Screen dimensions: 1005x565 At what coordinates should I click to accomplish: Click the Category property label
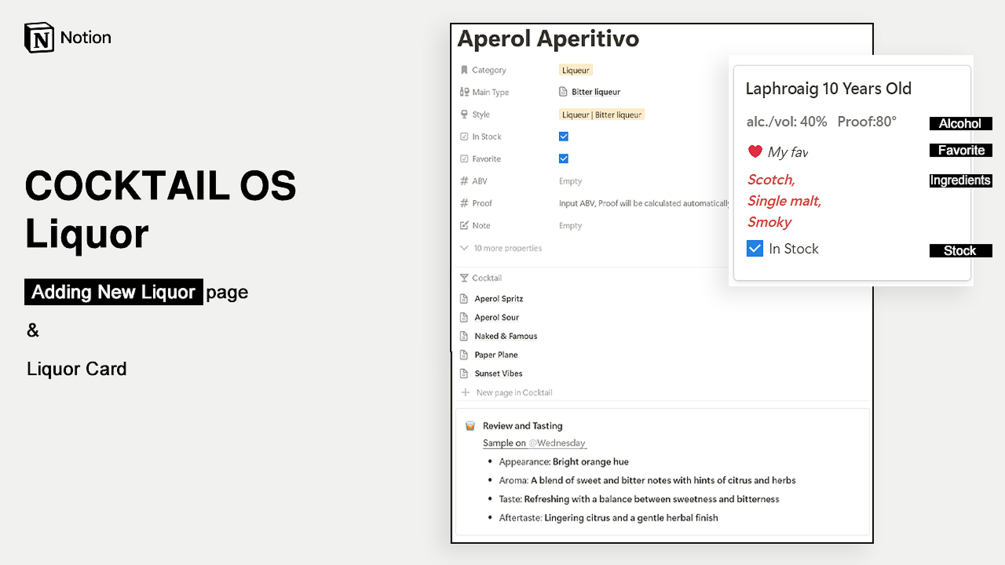489,70
